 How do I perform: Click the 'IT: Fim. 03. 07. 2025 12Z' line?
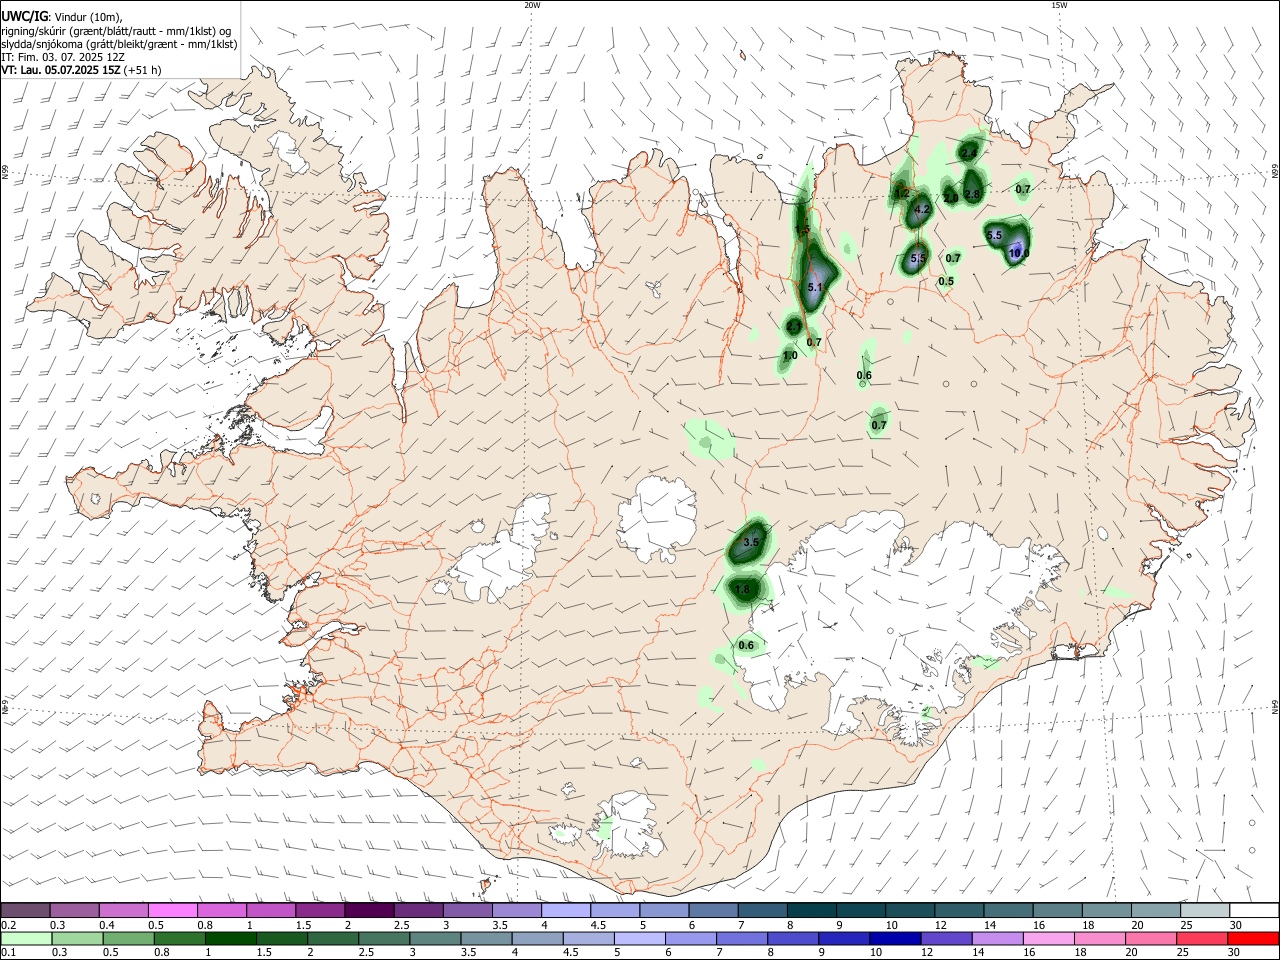click(63, 57)
